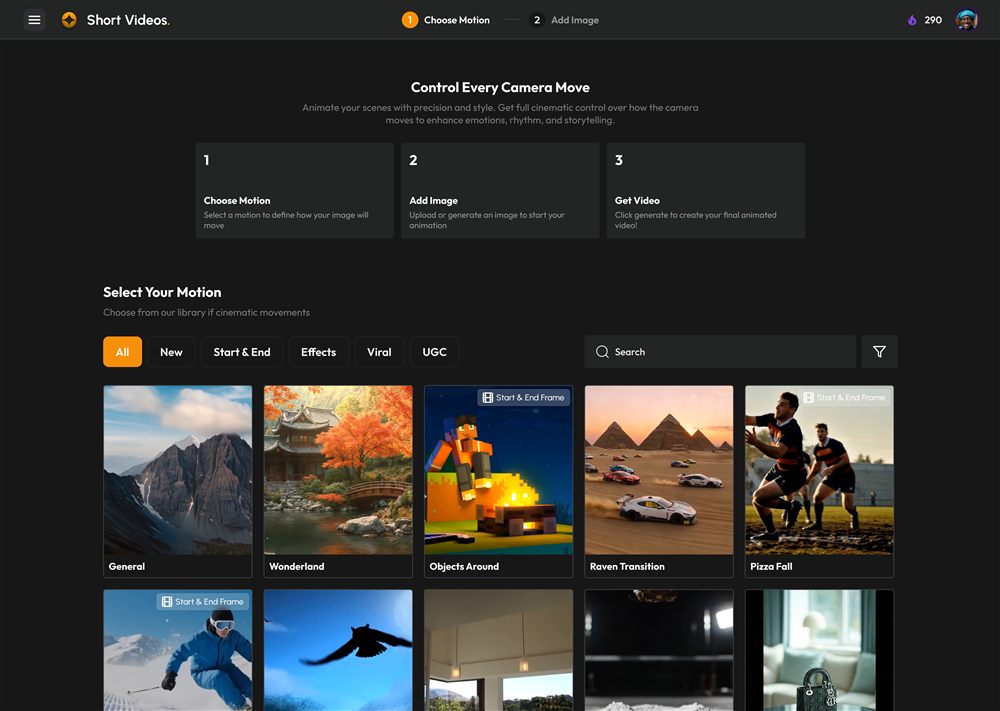
Task: Switch to the Effects tab
Action: coord(318,351)
